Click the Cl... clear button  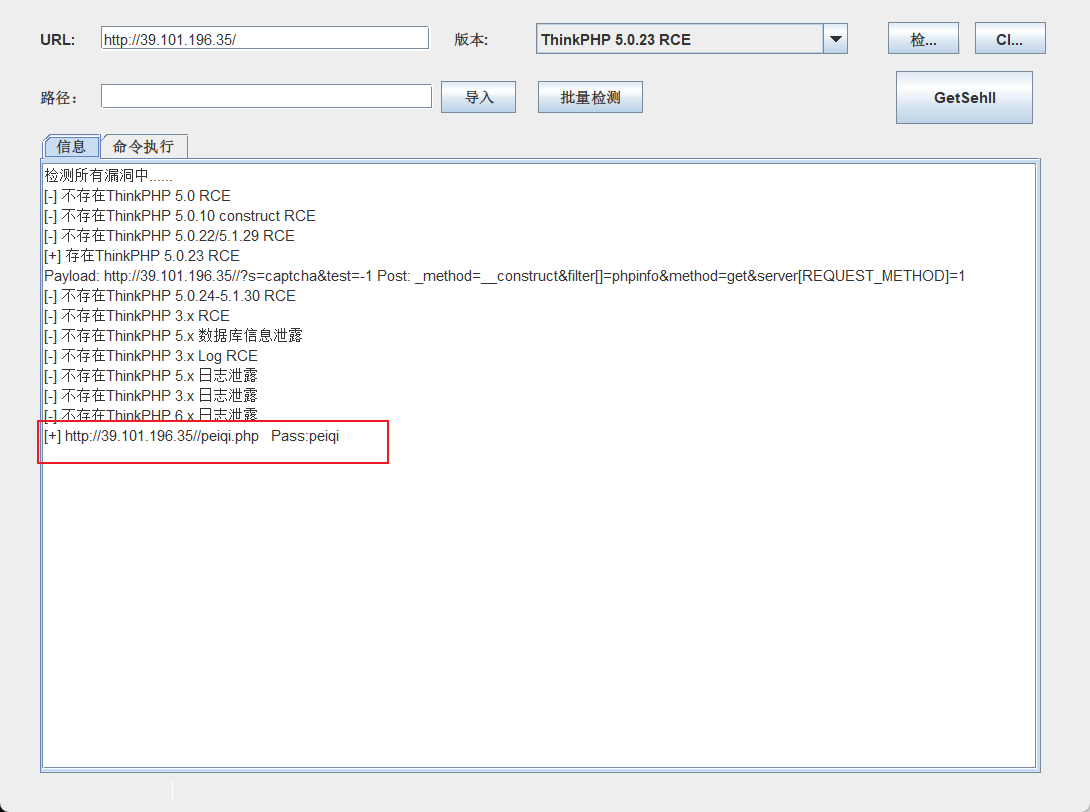(1010, 39)
